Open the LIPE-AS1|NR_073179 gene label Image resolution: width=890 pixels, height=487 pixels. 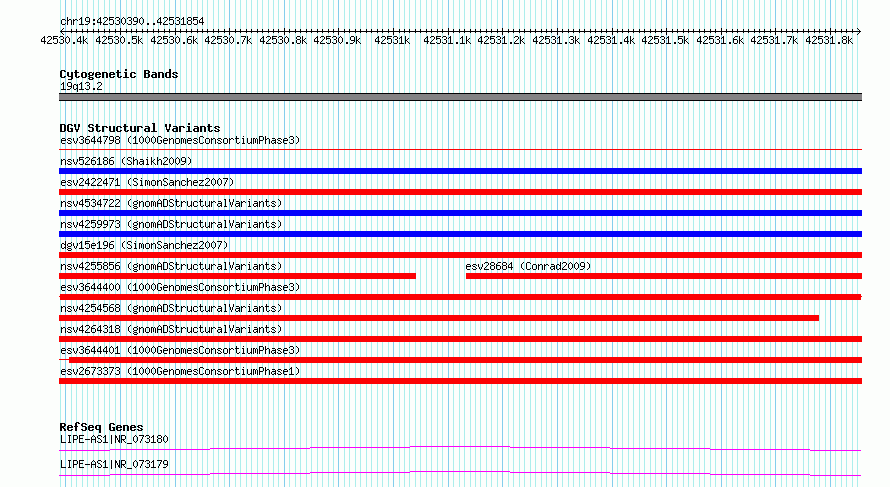(114, 464)
